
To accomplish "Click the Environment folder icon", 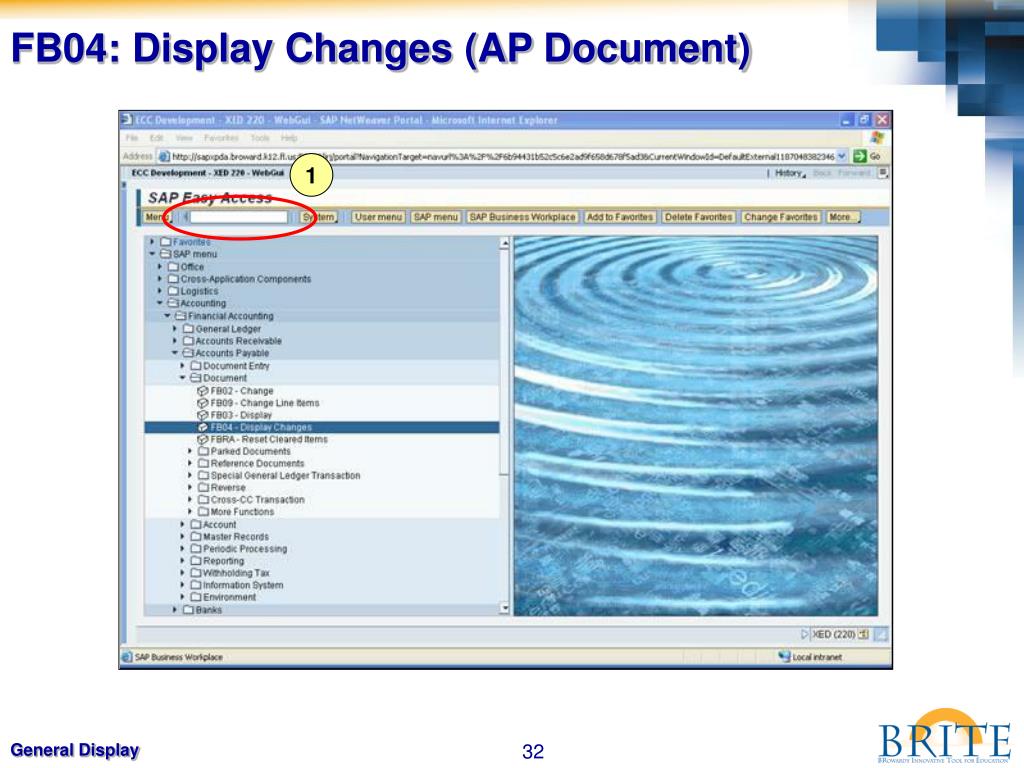I will [196, 597].
